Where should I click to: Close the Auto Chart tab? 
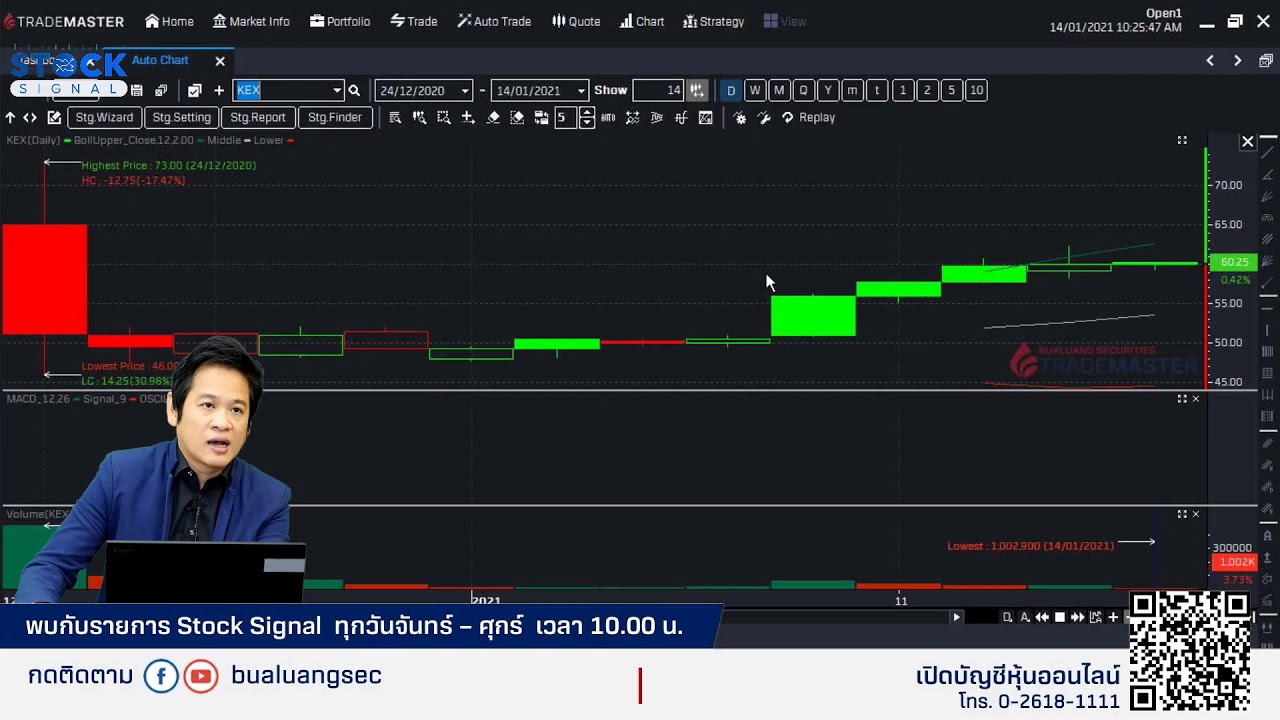(220, 61)
